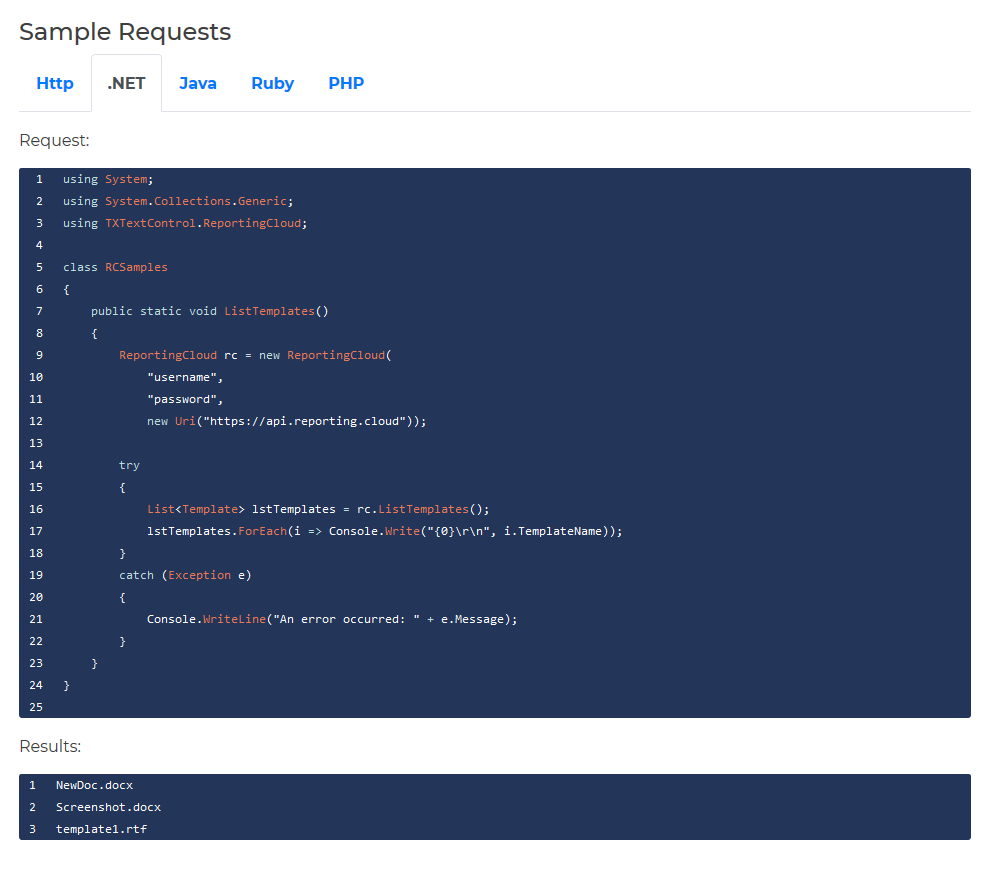Click line number 4 in request code

(x=39, y=245)
